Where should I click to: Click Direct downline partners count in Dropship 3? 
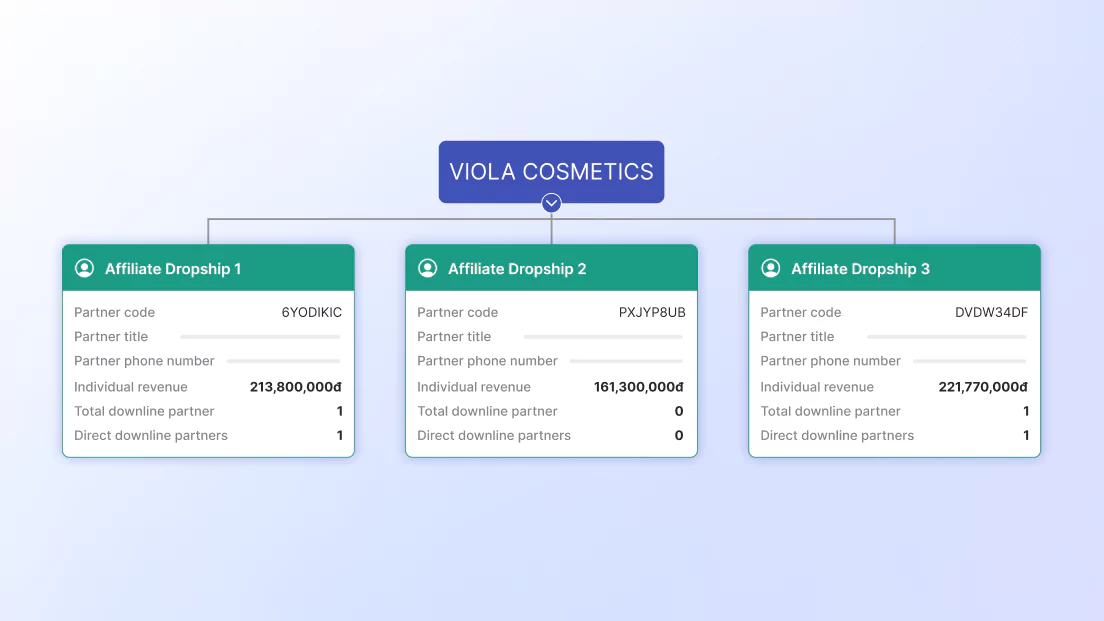pos(1026,435)
